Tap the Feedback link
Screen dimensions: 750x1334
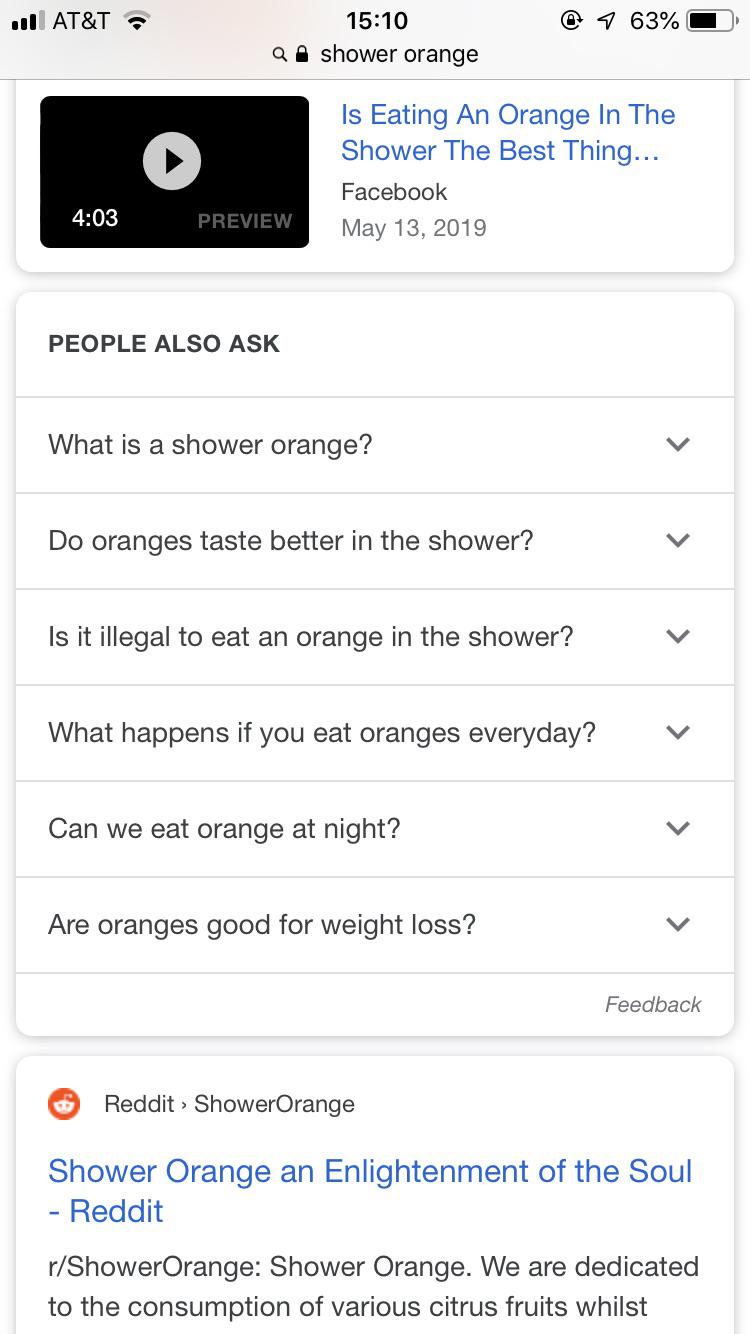click(652, 1004)
